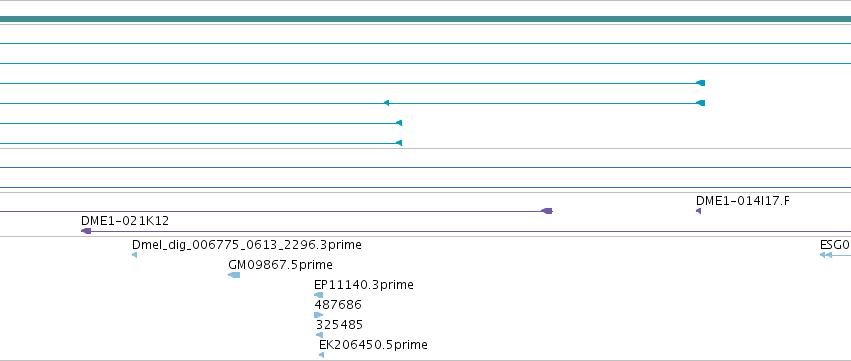
Task: Select the ESG0 text label
Action: point(835,245)
